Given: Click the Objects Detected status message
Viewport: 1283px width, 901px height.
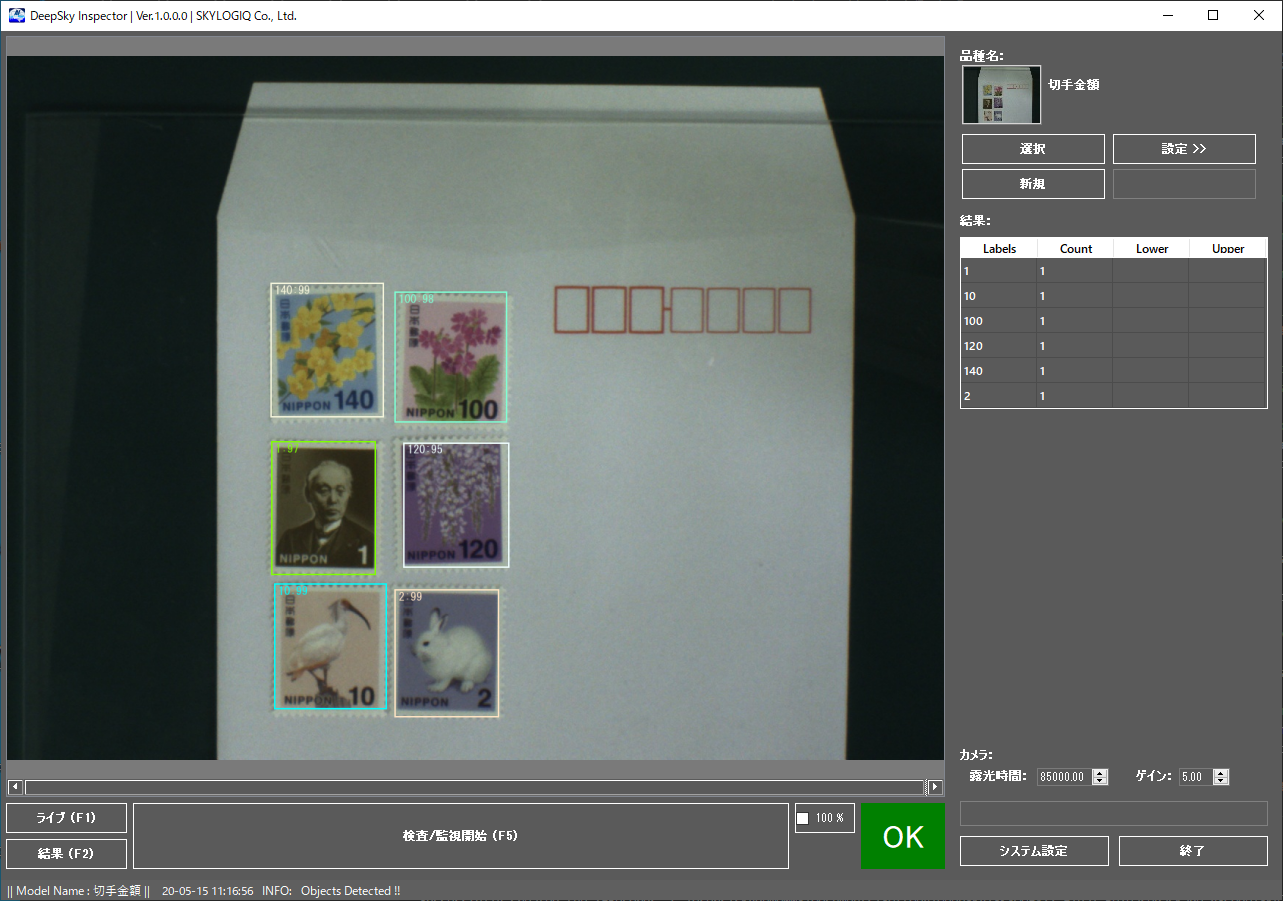Looking at the screenshot, I should [350, 891].
